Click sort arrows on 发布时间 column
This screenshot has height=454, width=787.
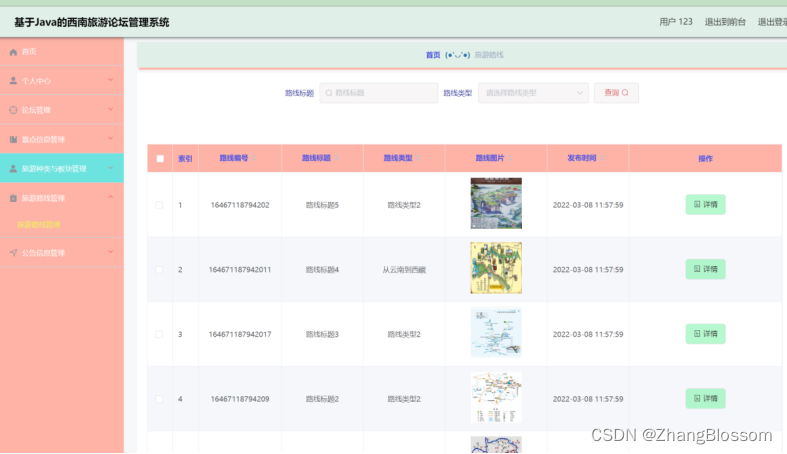[602, 158]
